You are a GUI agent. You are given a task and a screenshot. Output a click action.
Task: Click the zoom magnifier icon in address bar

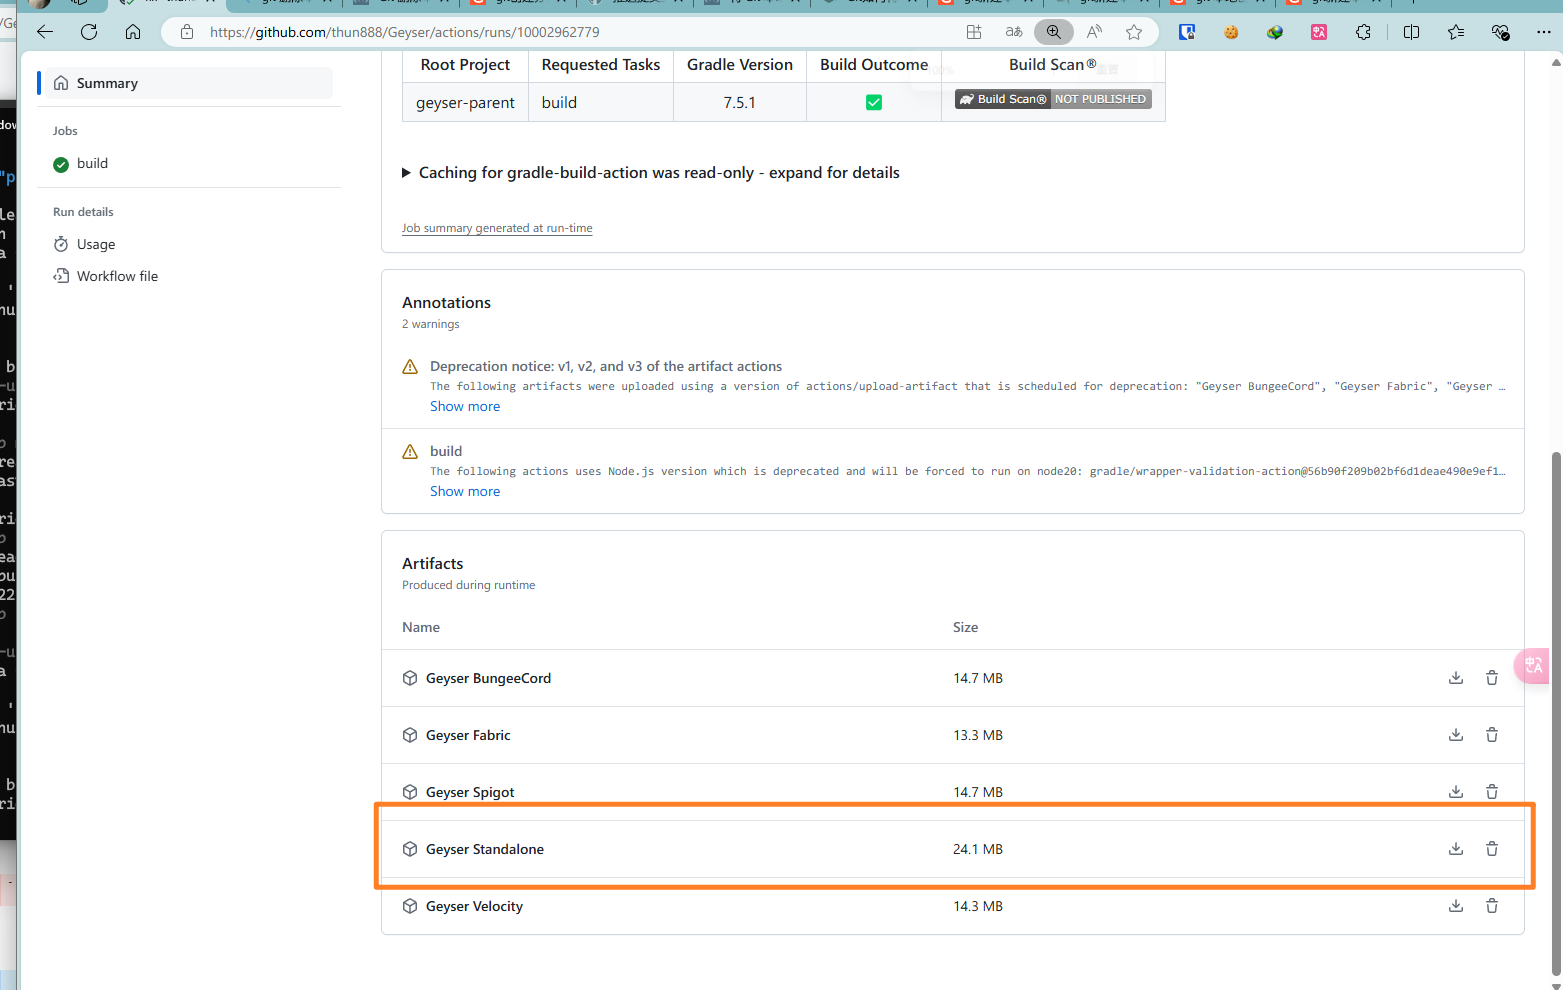click(1054, 32)
